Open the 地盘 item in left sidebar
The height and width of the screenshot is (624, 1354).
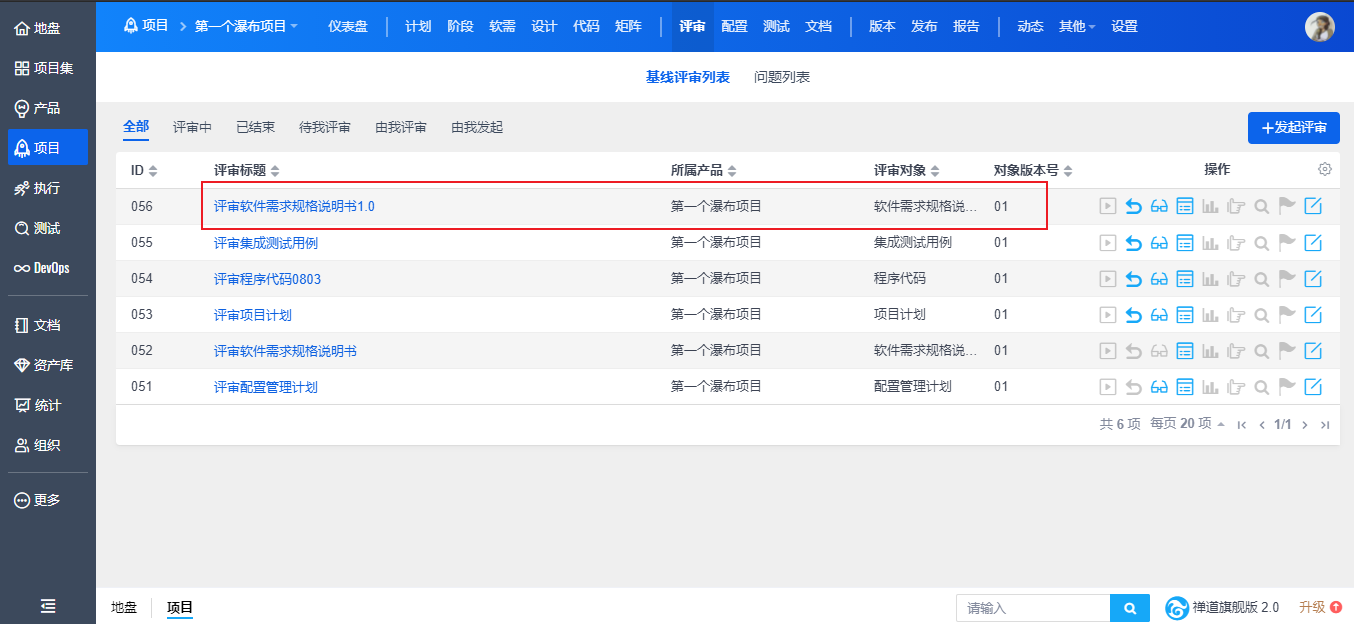(x=48, y=28)
